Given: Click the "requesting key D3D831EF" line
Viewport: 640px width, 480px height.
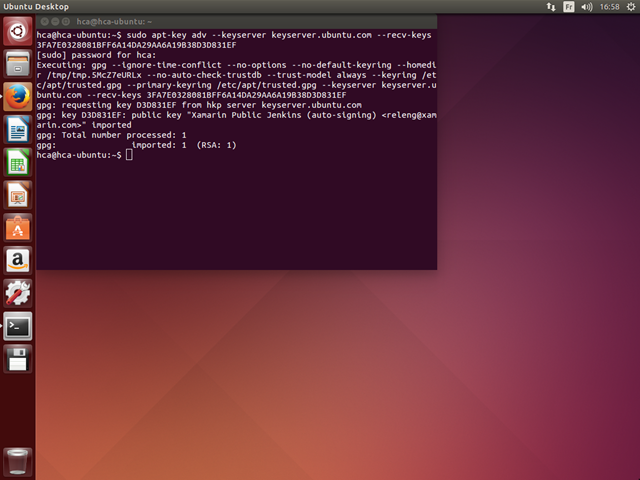Looking at the screenshot, I should (x=199, y=105).
